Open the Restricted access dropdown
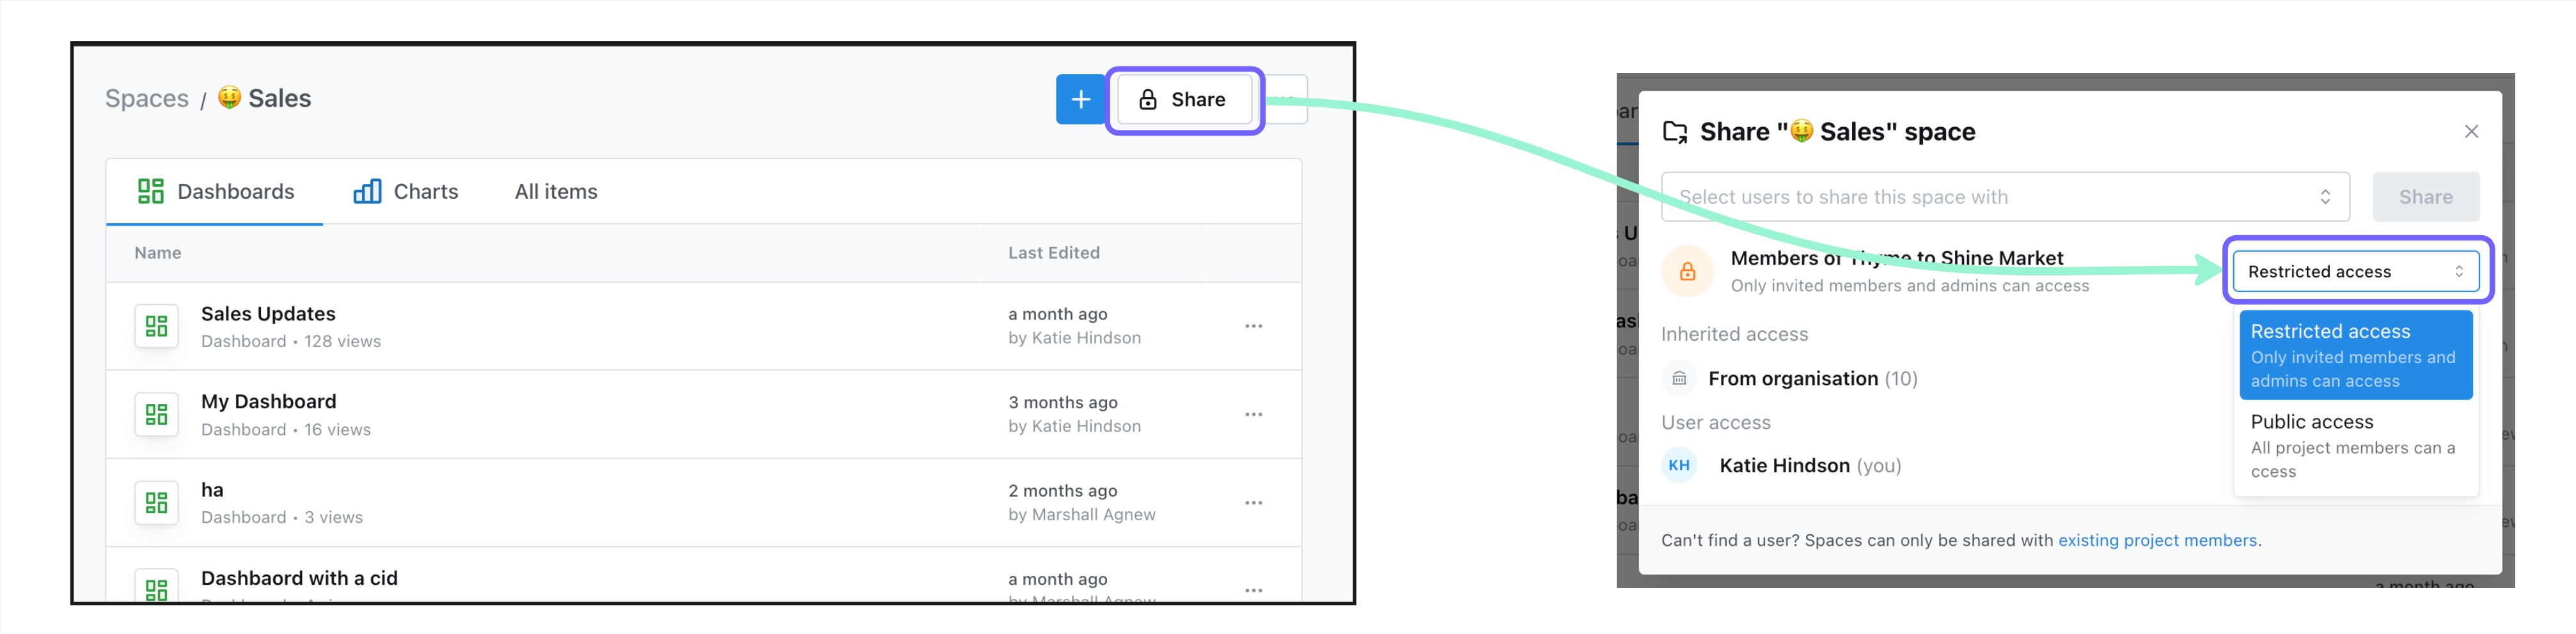The image size is (2576, 634). coord(2355,271)
